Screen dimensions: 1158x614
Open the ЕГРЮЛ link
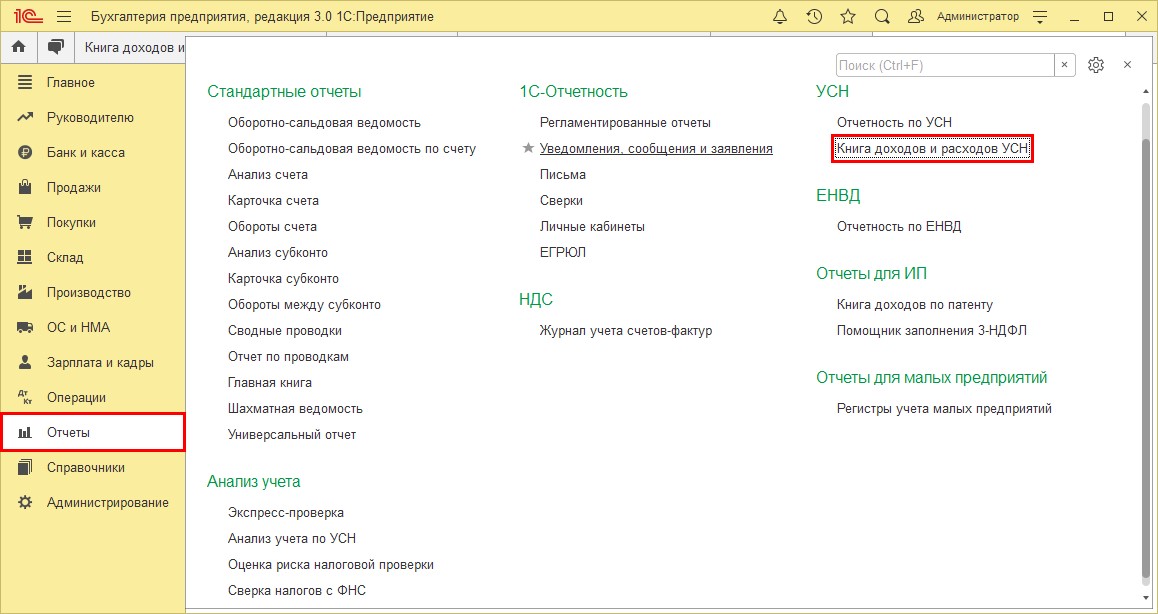point(563,253)
